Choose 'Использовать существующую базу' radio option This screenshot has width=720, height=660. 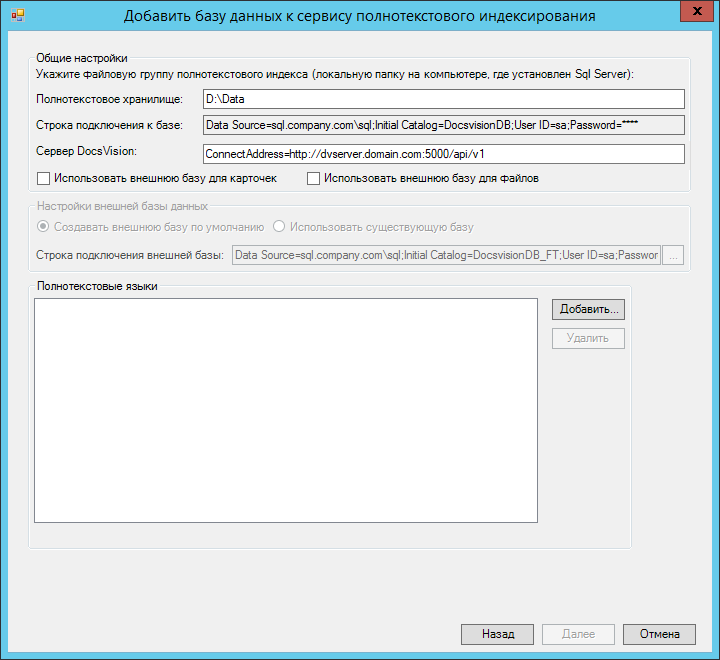[x=280, y=227]
